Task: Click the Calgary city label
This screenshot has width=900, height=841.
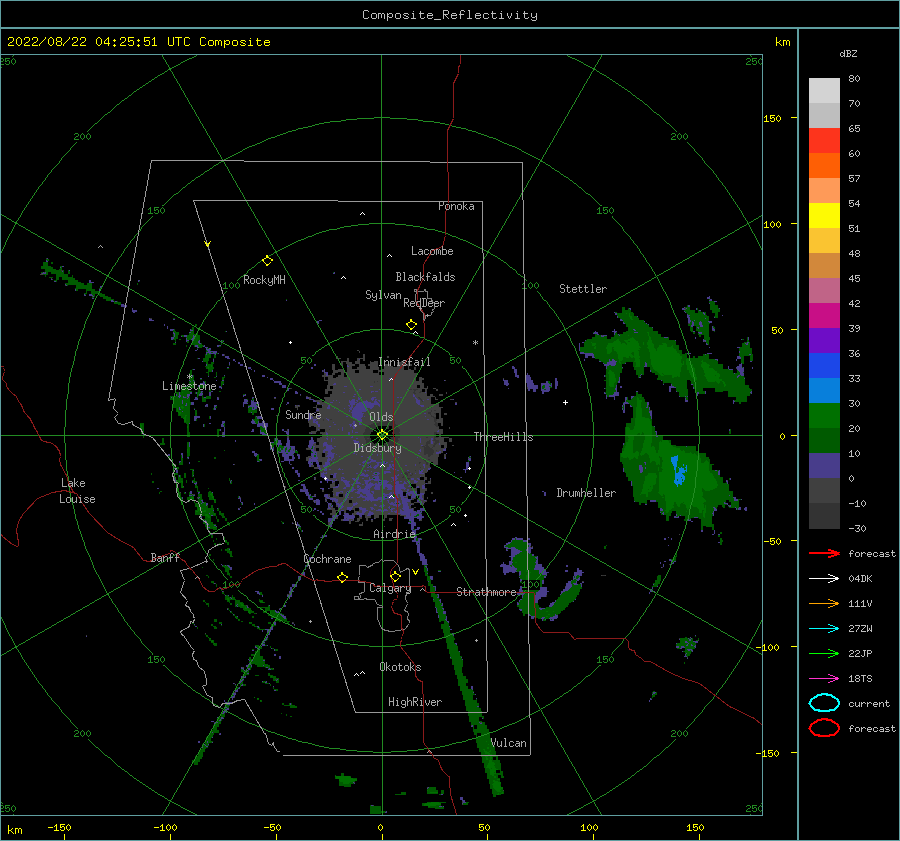Action: [x=390, y=588]
